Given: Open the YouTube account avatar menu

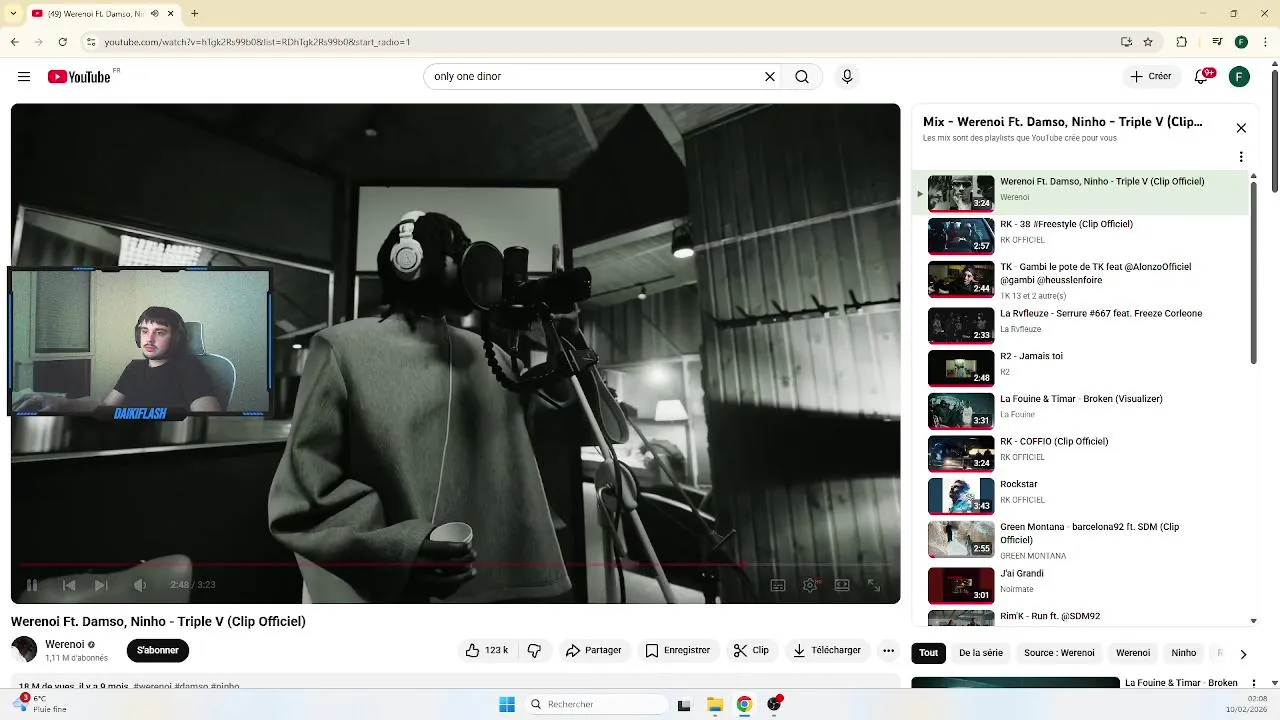Looking at the screenshot, I should (x=1239, y=77).
